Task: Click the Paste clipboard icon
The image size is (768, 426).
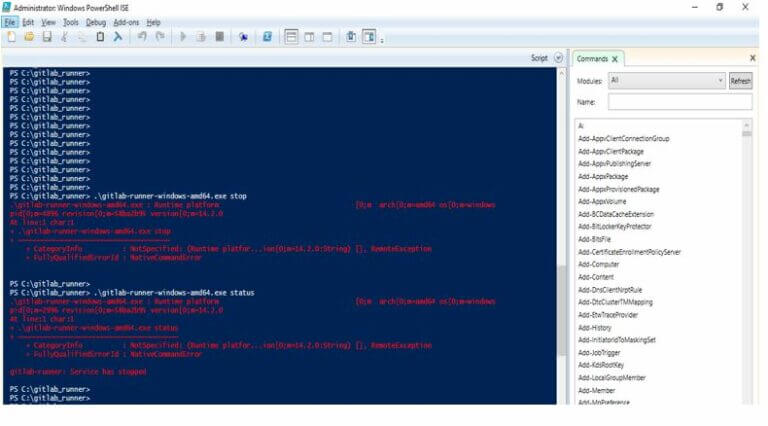Action: point(100,37)
